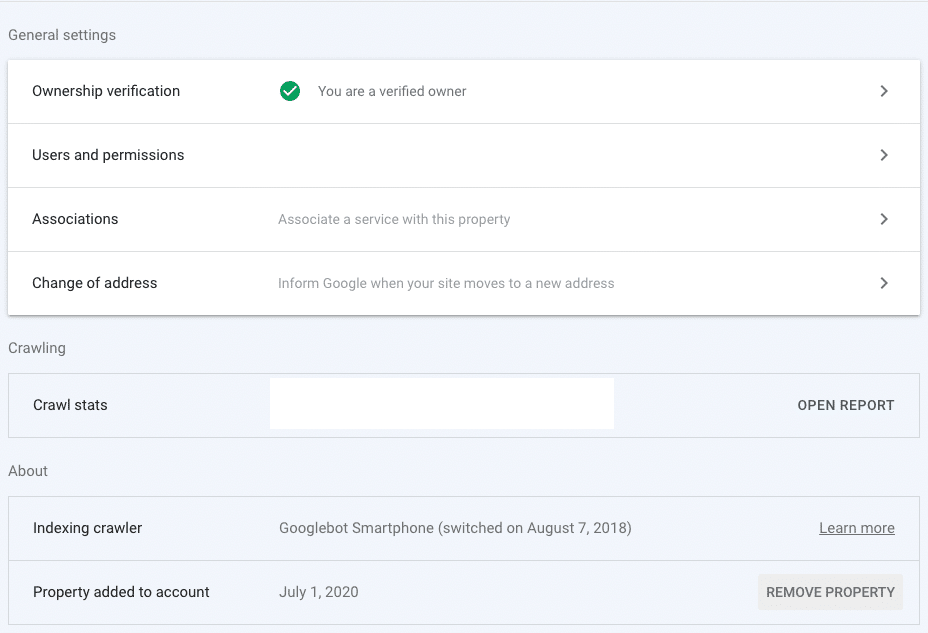Open the Associations settings row
Viewport: 928px width, 633px height.
75,219
